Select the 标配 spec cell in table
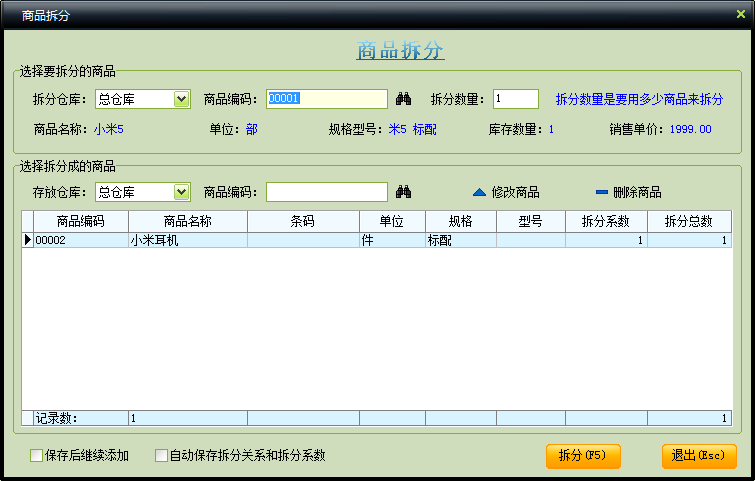Viewport: 755px width, 481px height. click(x=461, y=240)
